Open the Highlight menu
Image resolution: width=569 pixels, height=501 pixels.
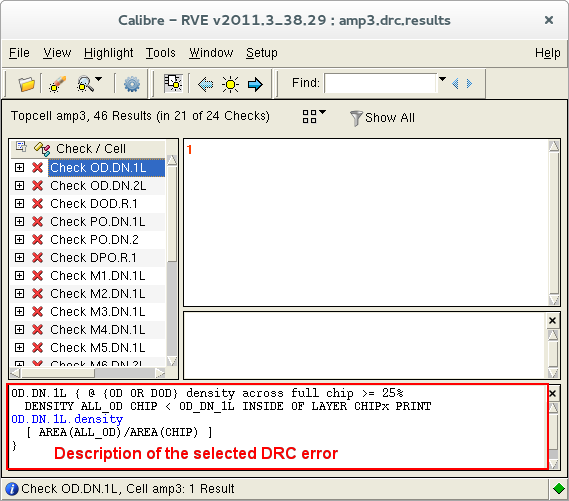(109, 53)
